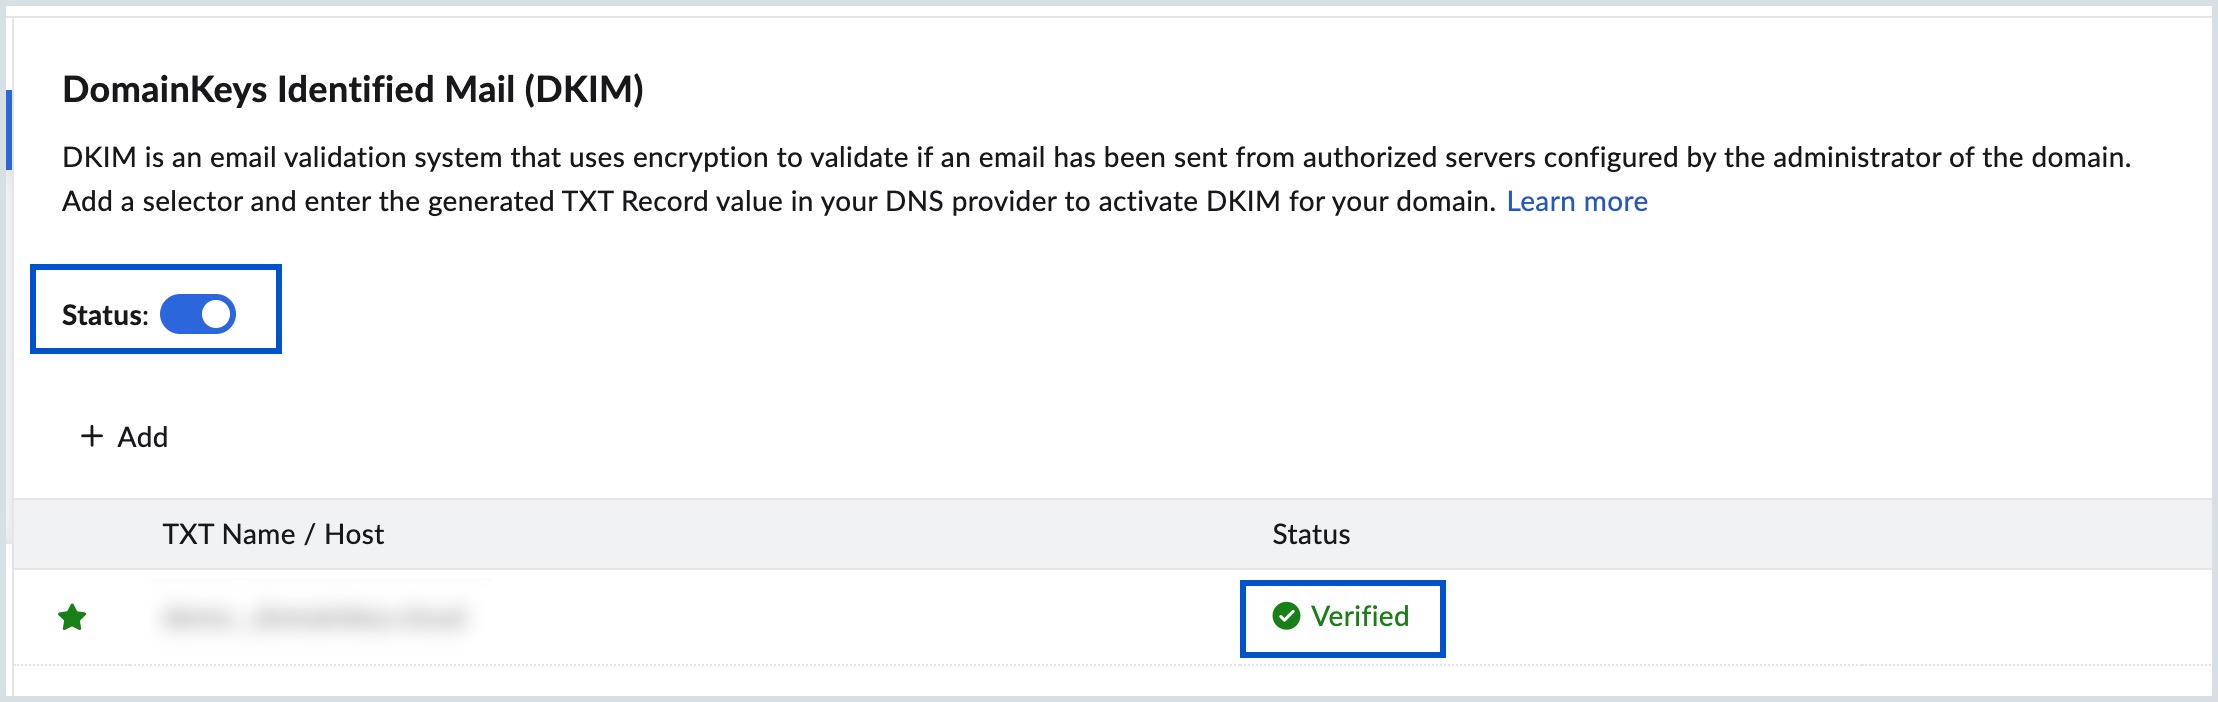Click the highlighted Status toggle outline box
2218x702 pixels.
(x=156, y=310)
